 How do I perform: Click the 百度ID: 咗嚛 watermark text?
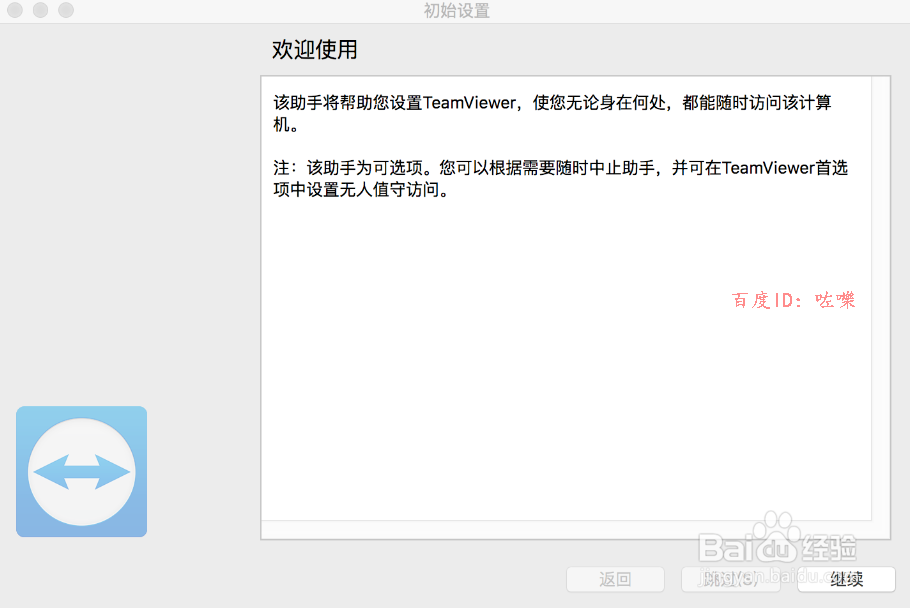coord(793,299)
